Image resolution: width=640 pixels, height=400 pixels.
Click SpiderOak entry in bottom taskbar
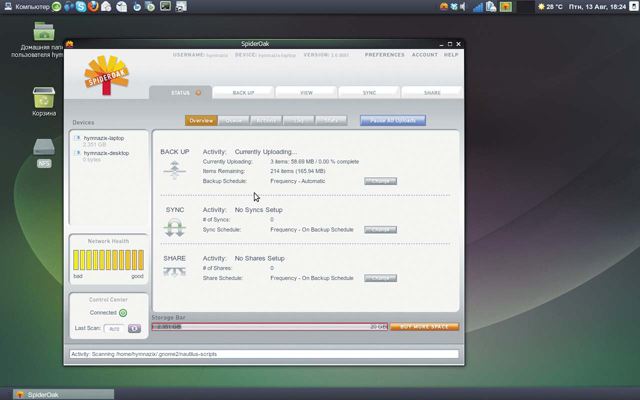(64, 395)
